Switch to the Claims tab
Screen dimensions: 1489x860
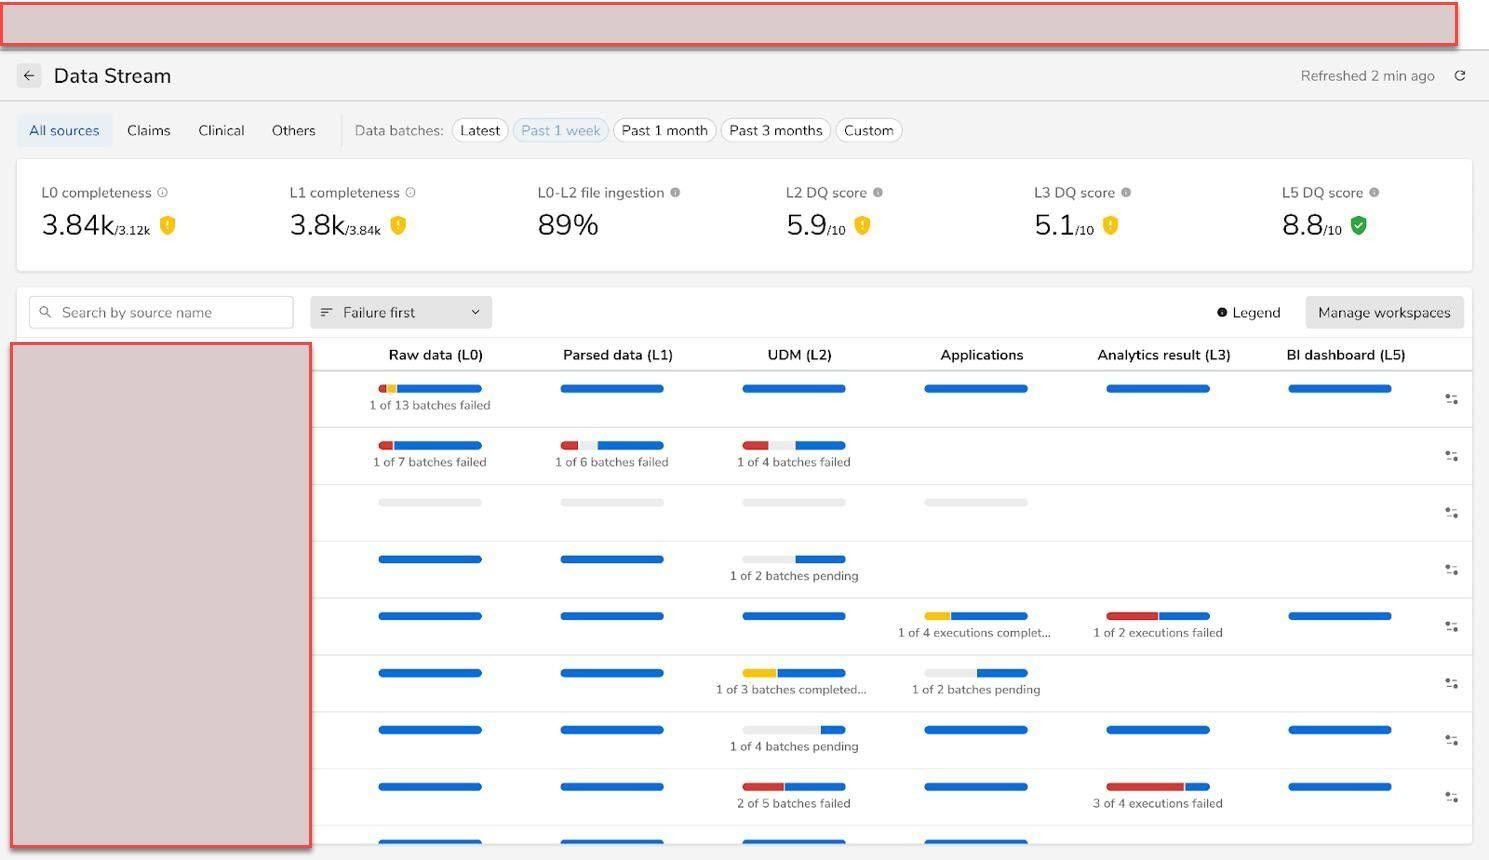pos(149,131)
